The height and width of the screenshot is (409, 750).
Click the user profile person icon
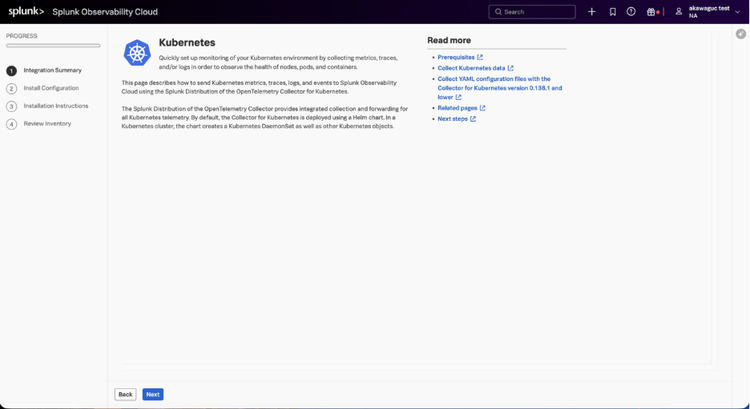(678, 12)
